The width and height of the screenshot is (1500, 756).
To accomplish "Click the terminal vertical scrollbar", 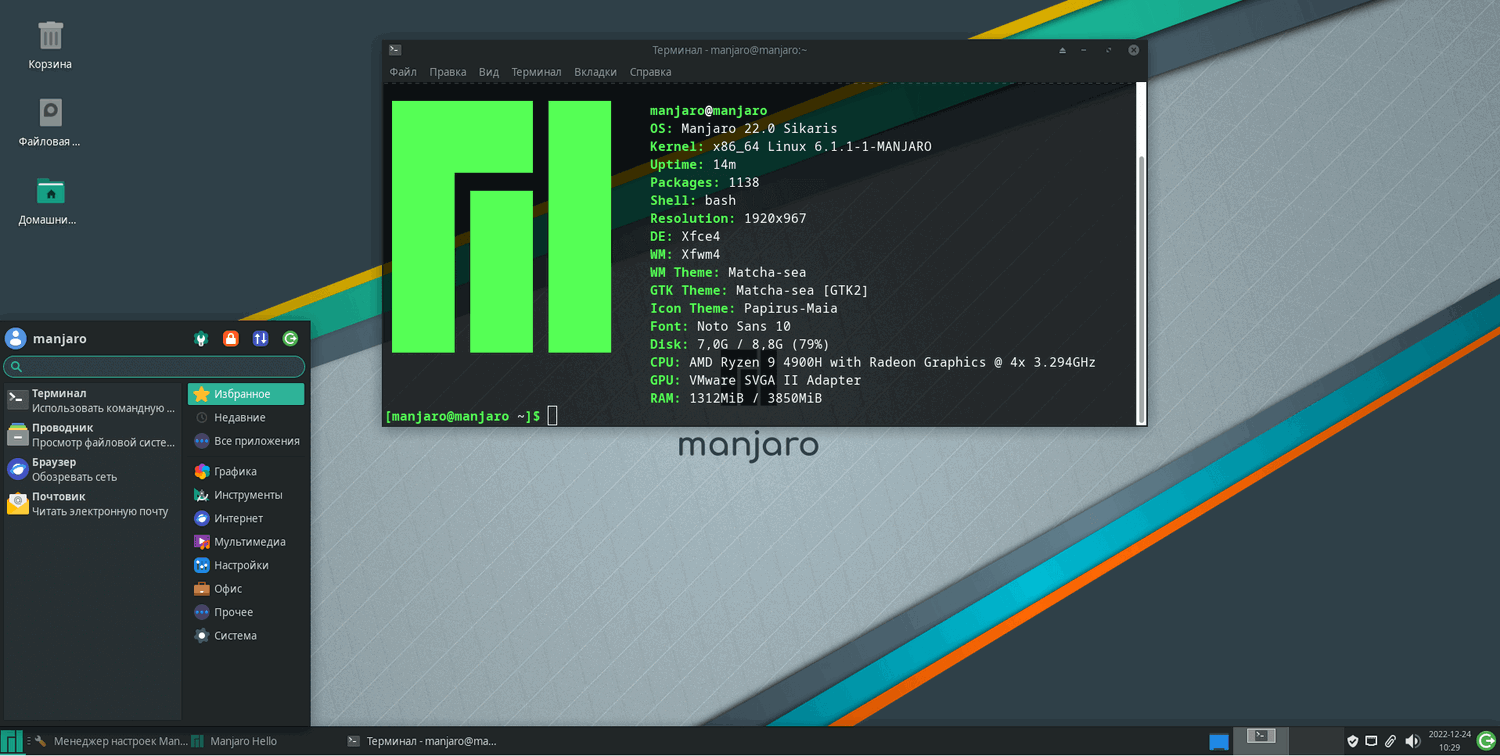I will click(x=1141, y=253).
